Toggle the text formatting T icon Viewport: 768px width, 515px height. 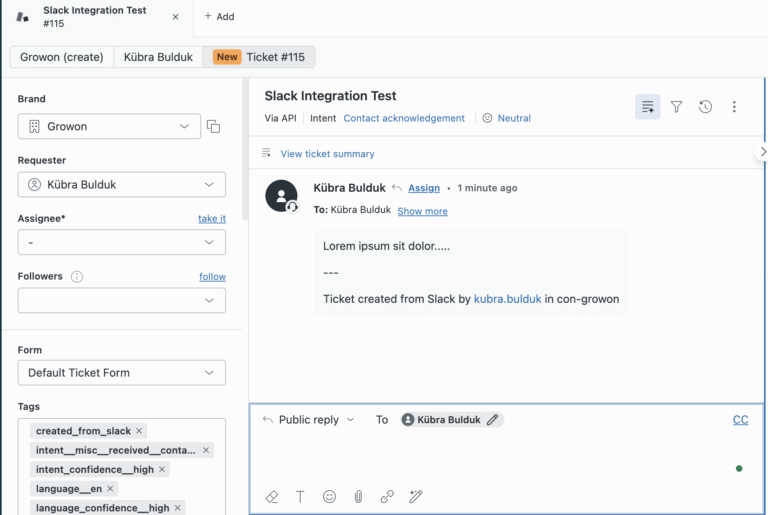pos(300,497)
